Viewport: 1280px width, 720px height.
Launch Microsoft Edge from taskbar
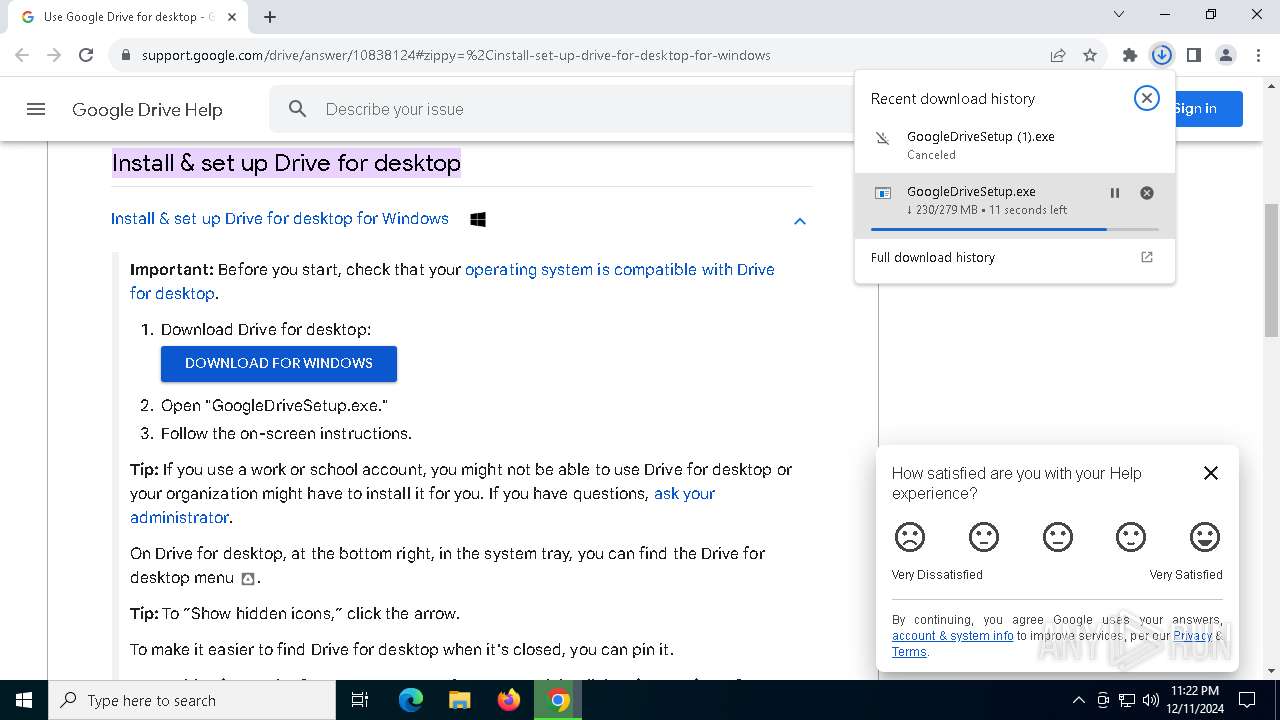point(411,700)
